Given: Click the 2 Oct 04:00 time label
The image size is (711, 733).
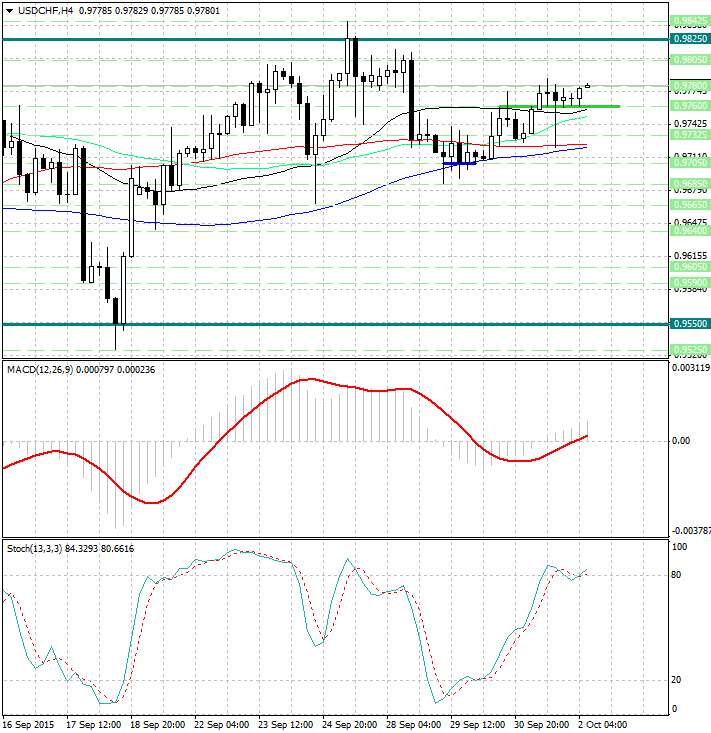Looking at the screenshot, I should point(603,725).
